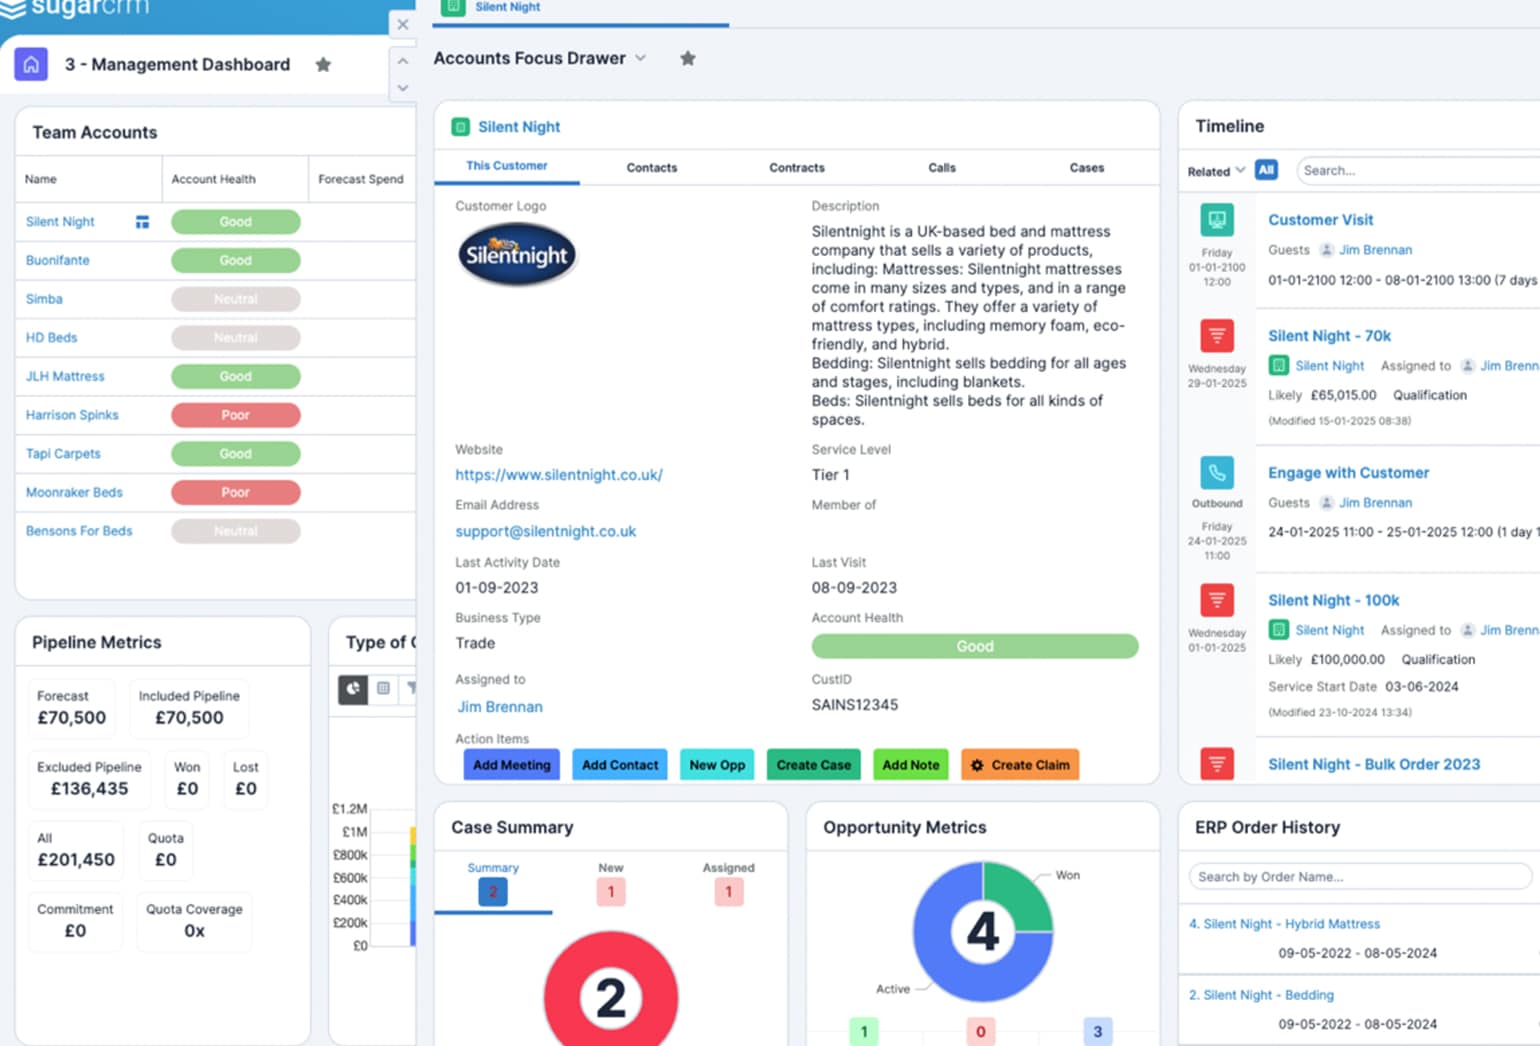Click the Silent Night - 100k opportunity icon
The height and width of the screenshot is (1046, 1540).
(1217, 599)
